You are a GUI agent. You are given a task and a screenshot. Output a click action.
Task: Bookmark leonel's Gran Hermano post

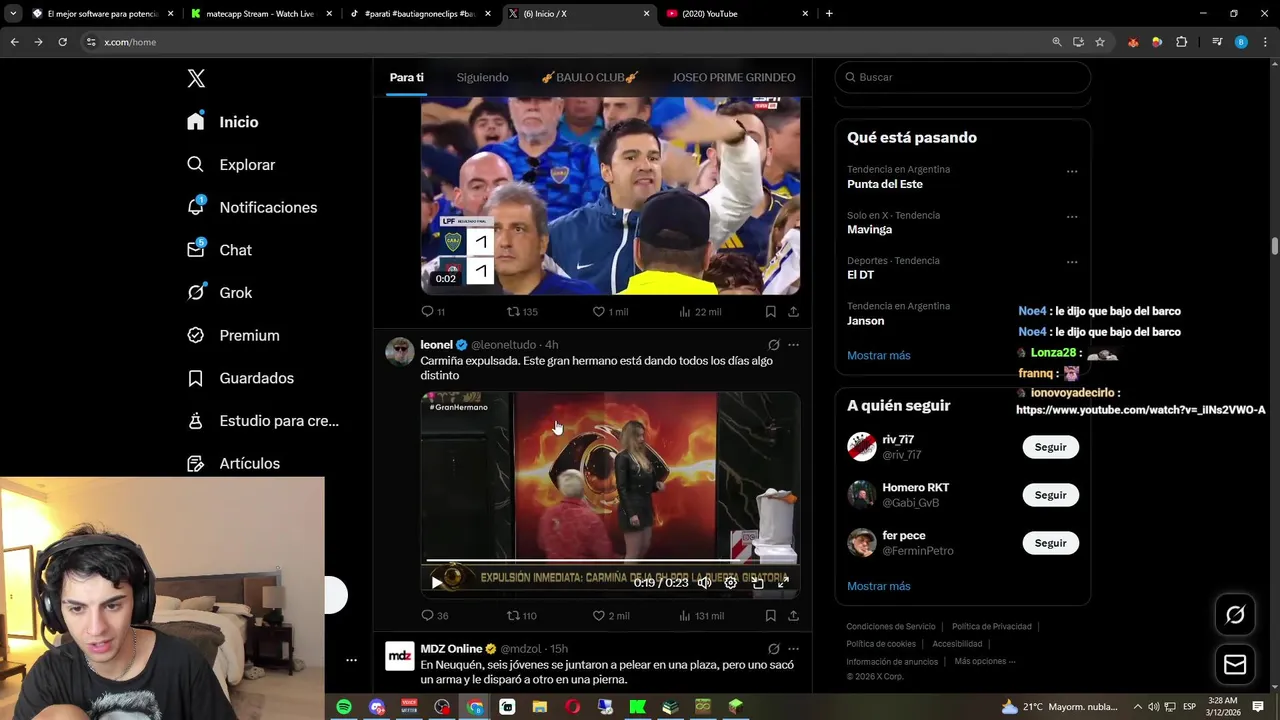(770, 616)
